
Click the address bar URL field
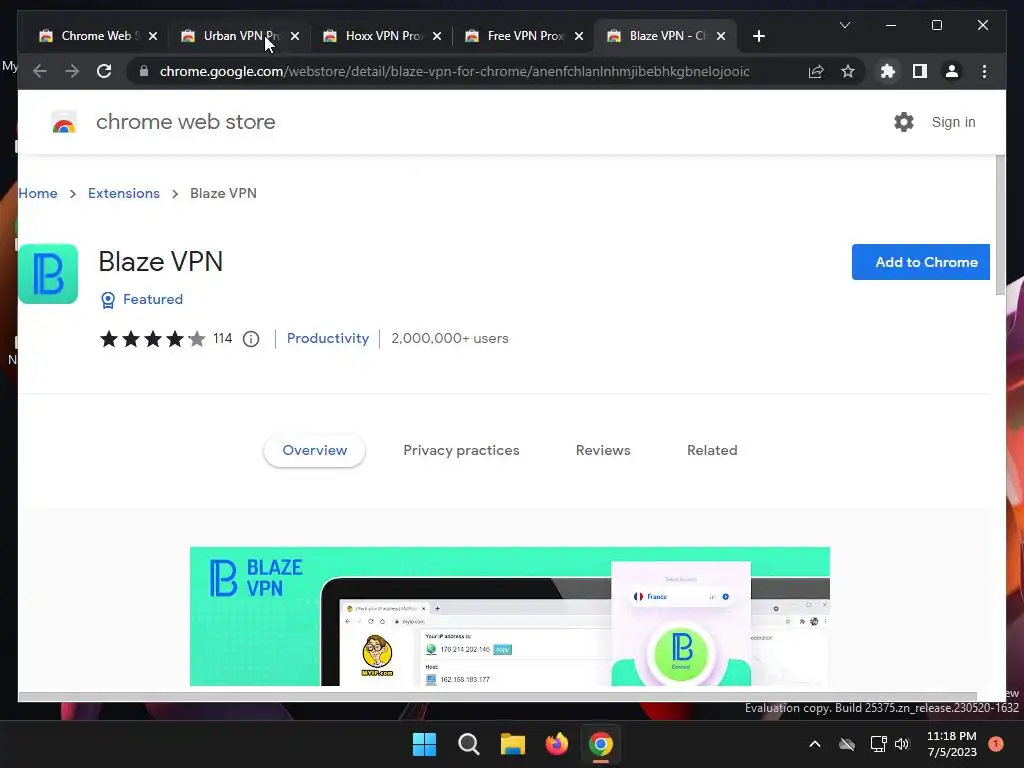tap(454, 71)
